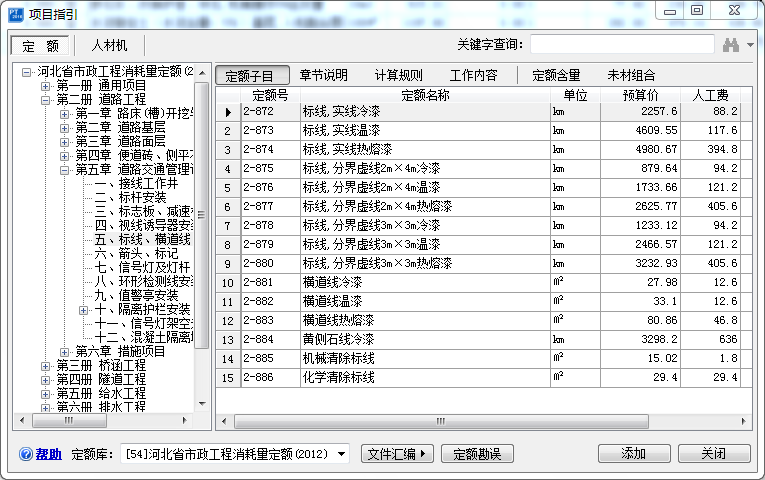Expand 第二章 道路基层 node
This screenshot has width=765, height=480.
click(64, 128)
